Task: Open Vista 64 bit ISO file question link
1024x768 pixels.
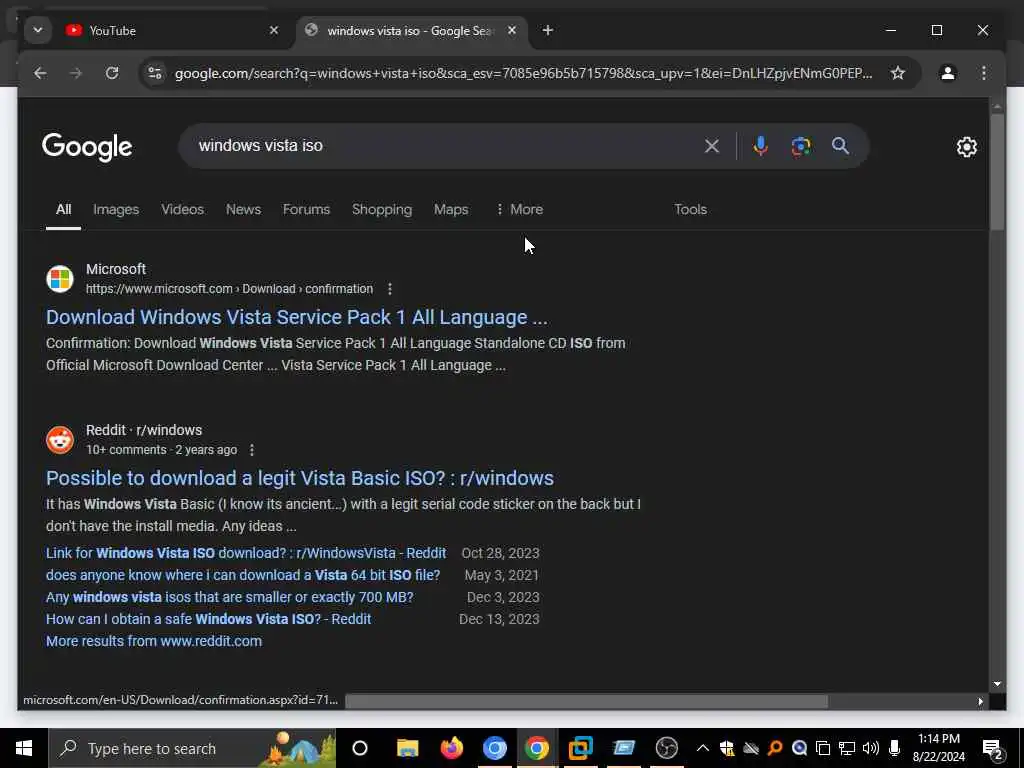Action: (x=243, y=575)
